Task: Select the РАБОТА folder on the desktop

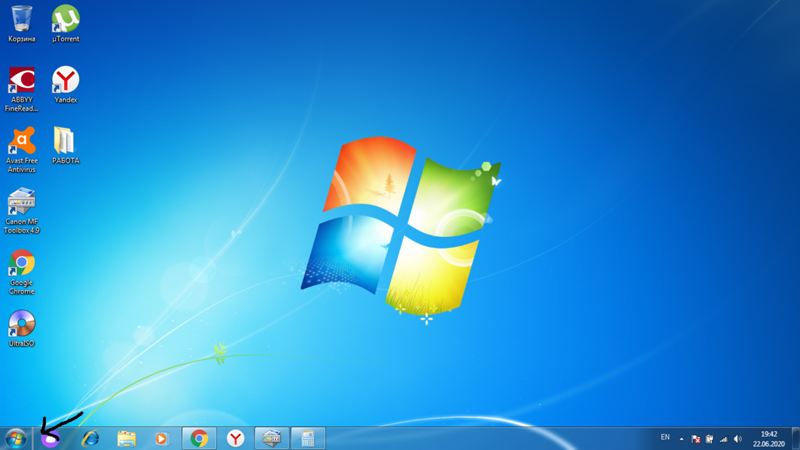Action: [65, 145]
